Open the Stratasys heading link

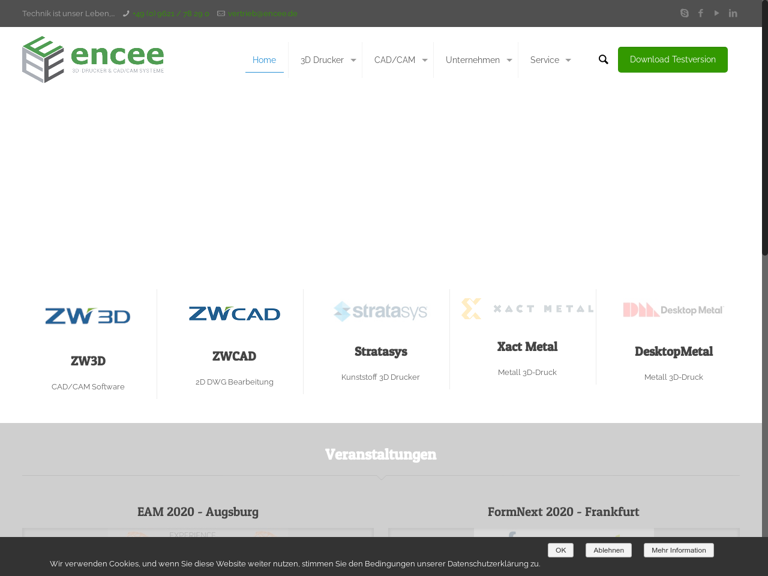(381, 351)
